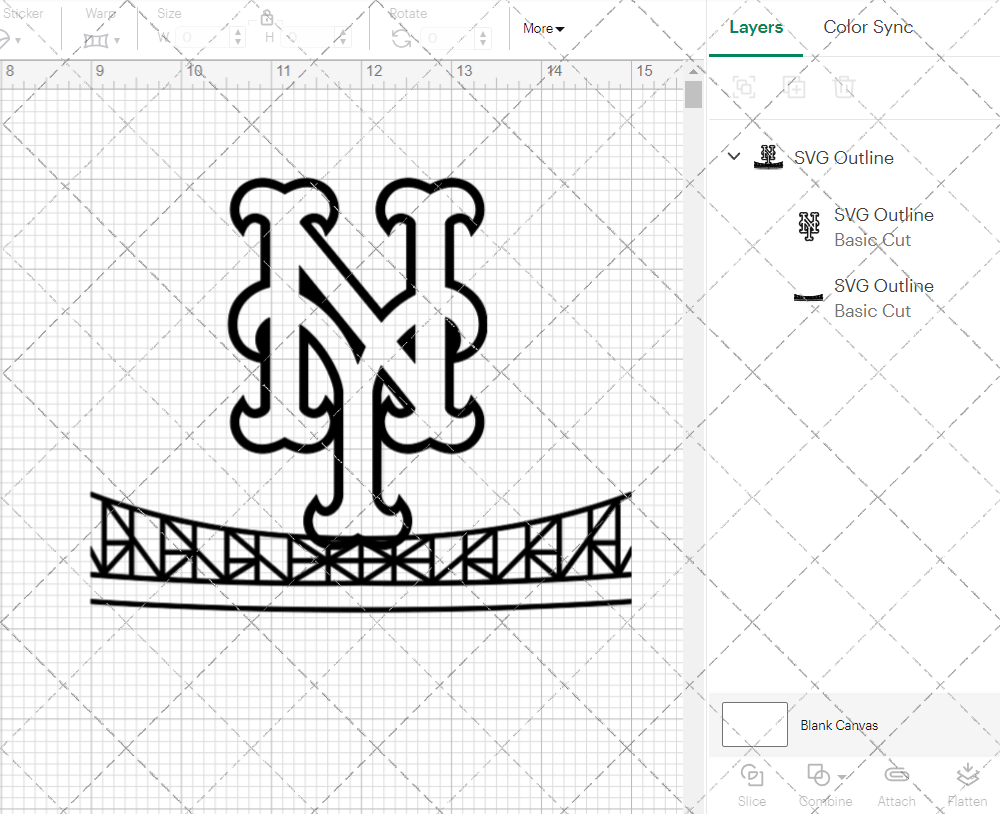Toggle the size aspect ratio lock

pyautogui.click(x=267, y=18)
